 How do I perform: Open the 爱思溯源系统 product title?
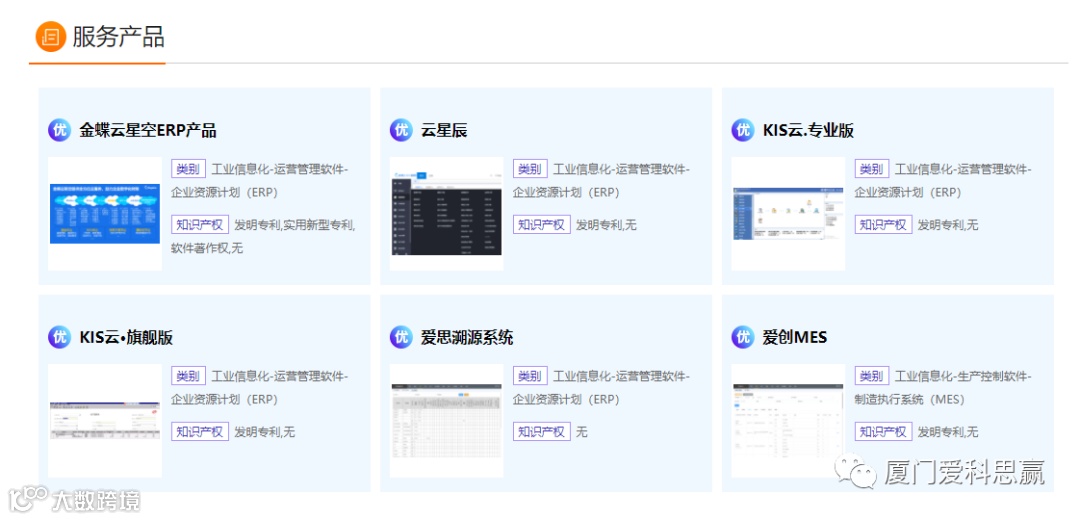pos(466,337)
